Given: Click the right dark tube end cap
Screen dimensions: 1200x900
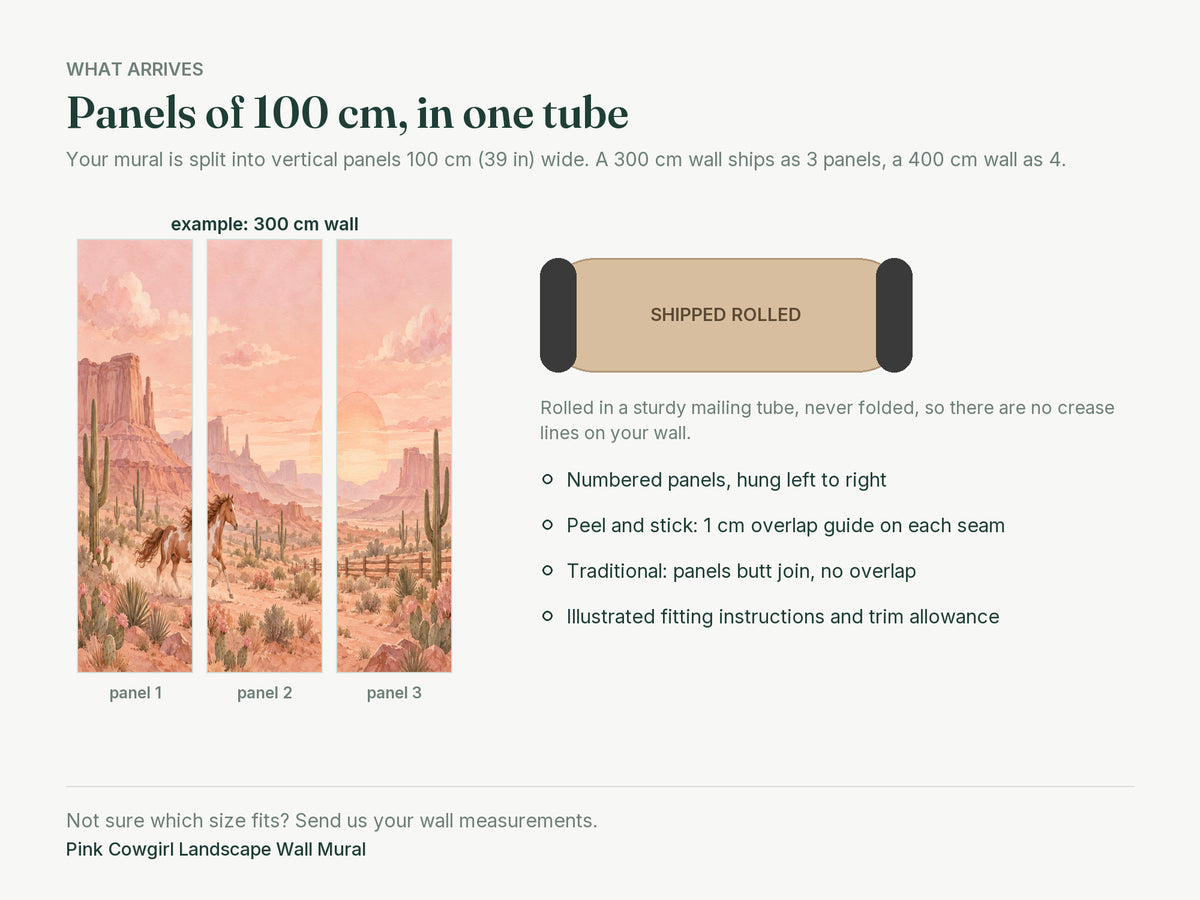Looking at the screenshot, I should tap(894, 315).
